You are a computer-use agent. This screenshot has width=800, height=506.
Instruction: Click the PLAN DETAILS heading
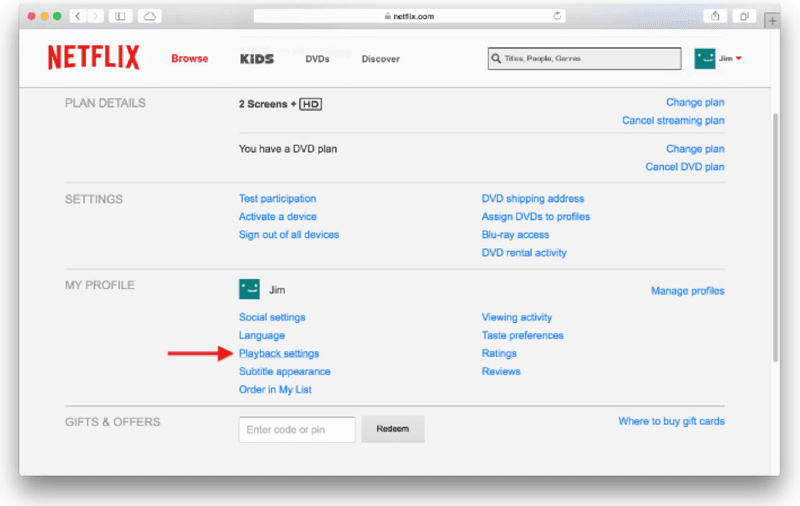point(105,103)
